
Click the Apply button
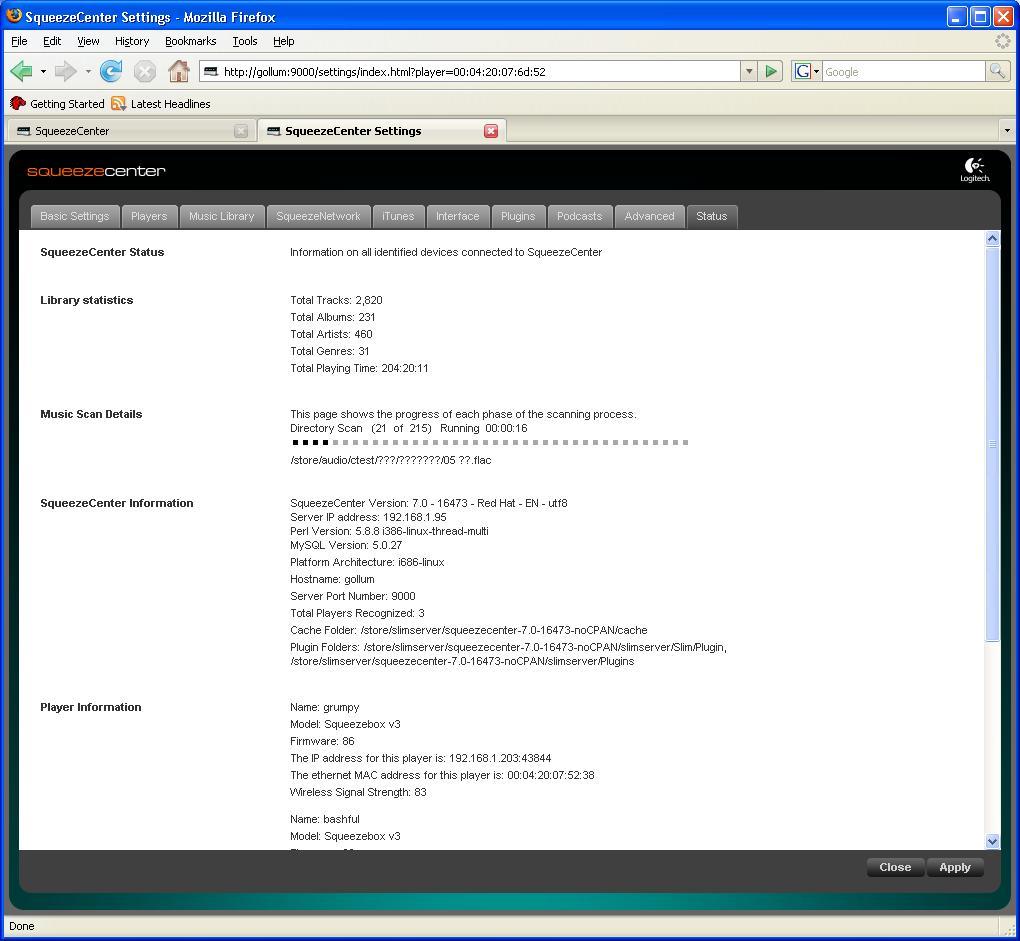(x=954, y=867)
